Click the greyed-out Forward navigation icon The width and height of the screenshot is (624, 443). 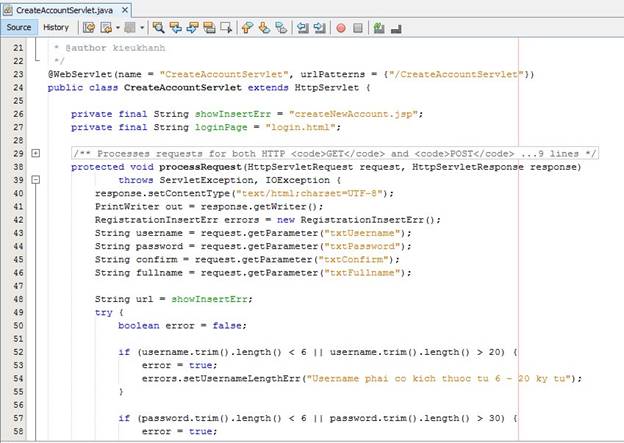pyautogui.click(x=130, y=27)
